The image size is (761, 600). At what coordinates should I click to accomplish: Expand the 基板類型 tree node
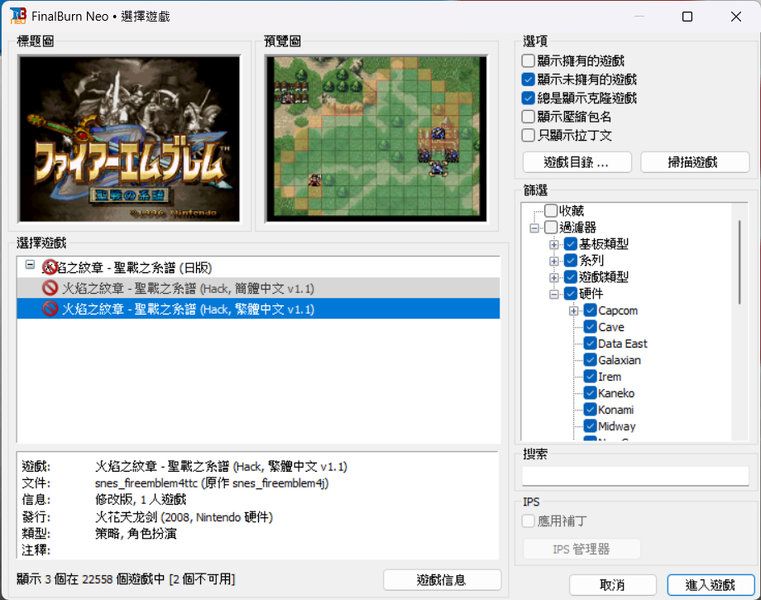(x=554, y=244)
